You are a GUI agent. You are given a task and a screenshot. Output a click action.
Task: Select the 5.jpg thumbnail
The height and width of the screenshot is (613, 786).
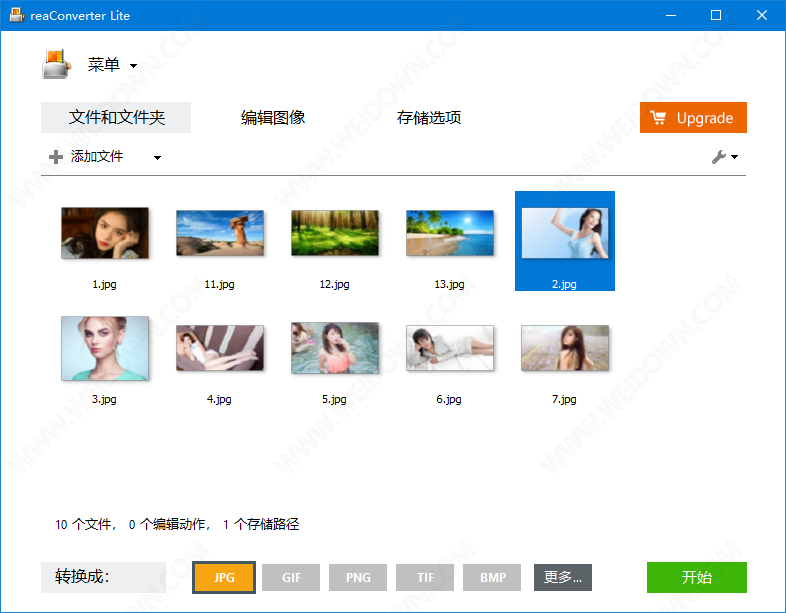pos(335,348)
